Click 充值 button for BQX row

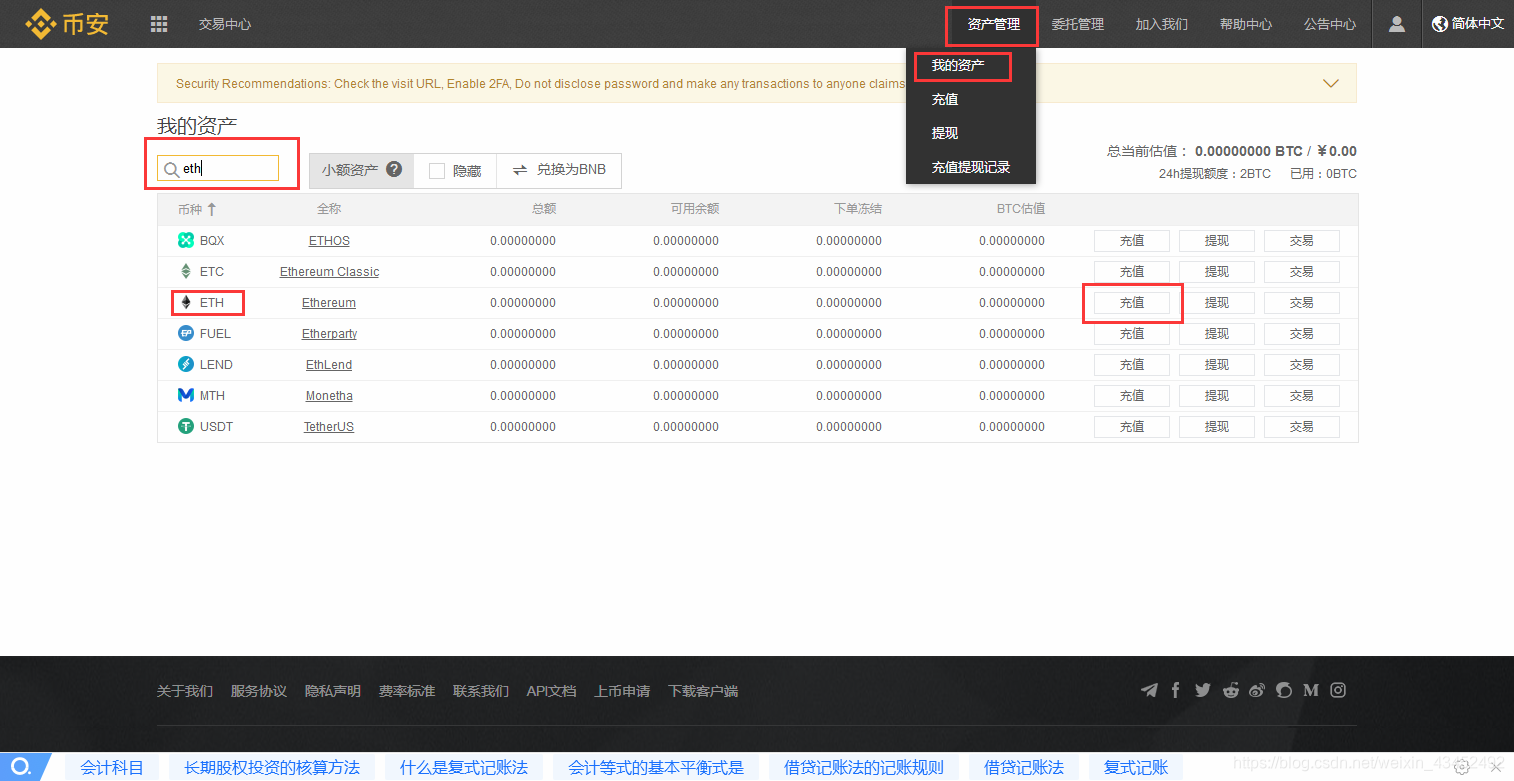tap(1132, 240)
